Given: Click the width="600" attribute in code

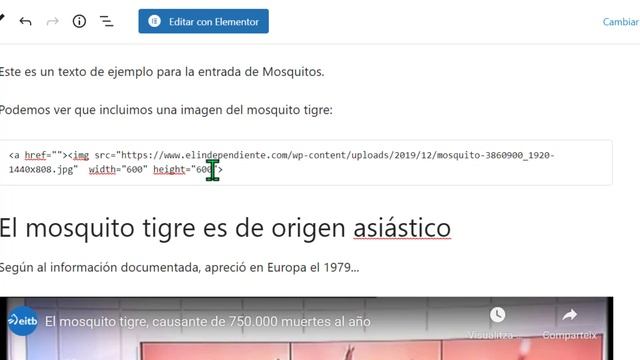Looking at the screenshot, I should [118, 169].
